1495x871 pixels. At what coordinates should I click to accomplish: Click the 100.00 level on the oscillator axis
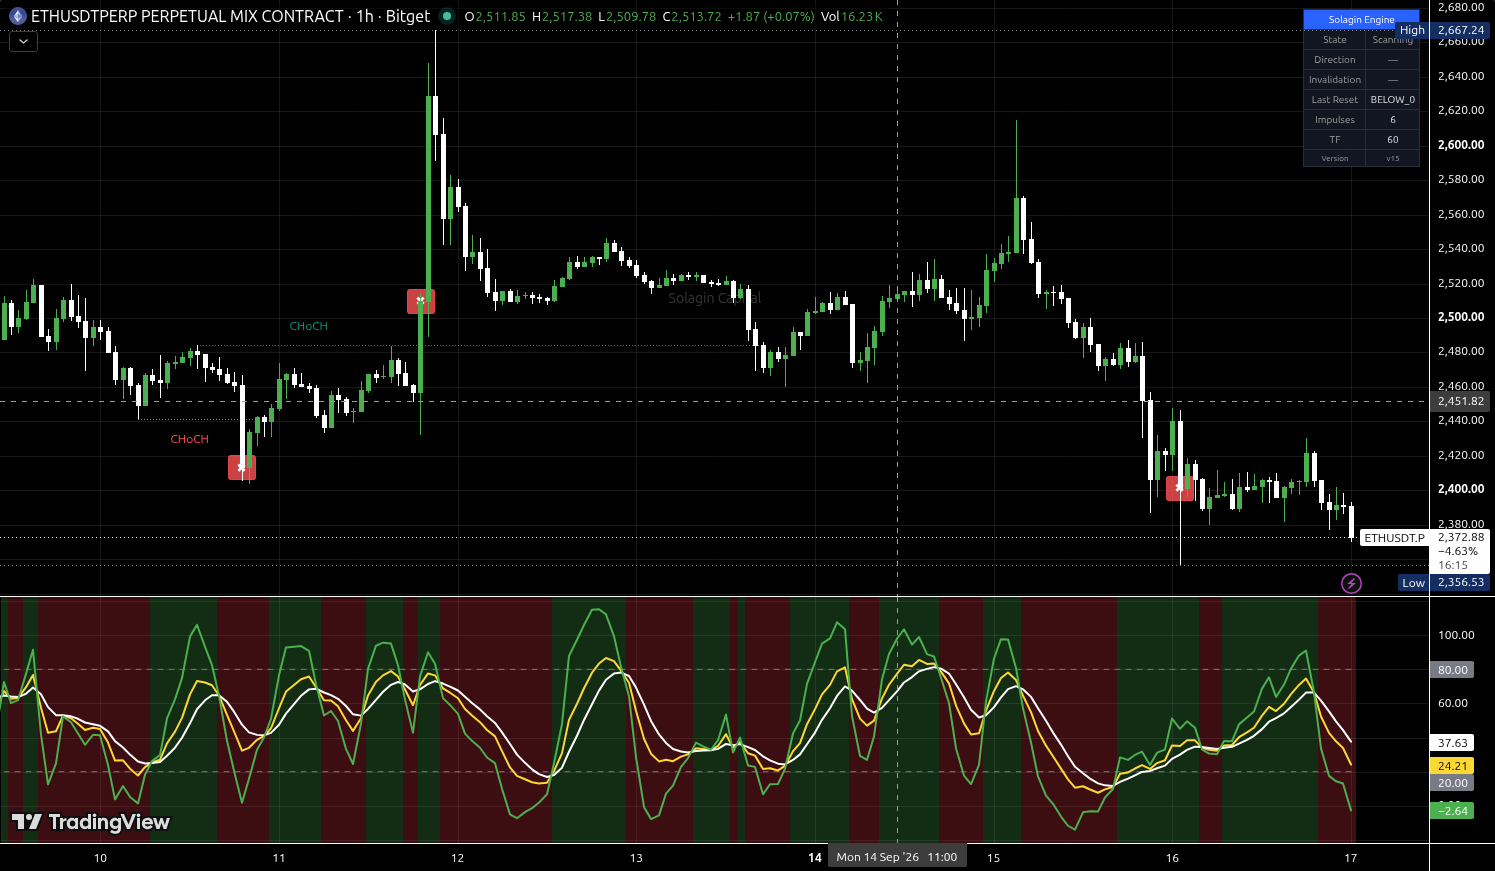(1456, 635)
